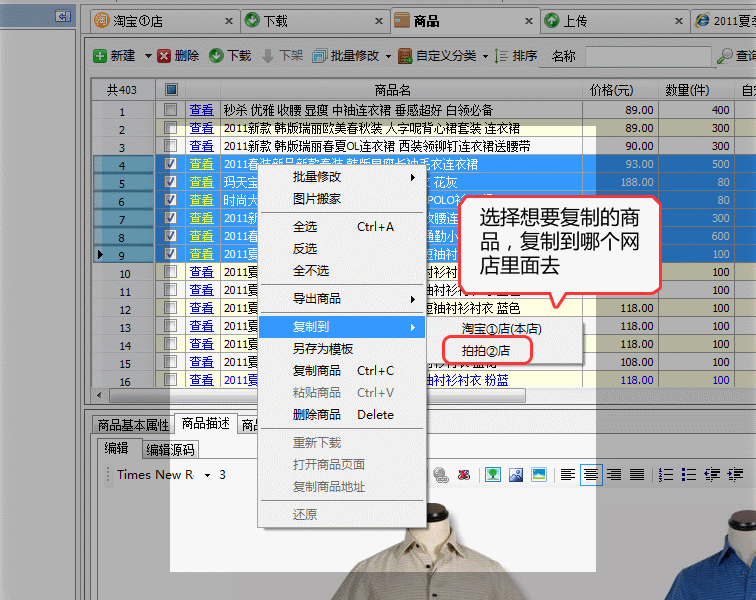This screenshot has width=756, height=600.
Task: Click the 下载 toolbar button
Action: click(x=230, y=56)
